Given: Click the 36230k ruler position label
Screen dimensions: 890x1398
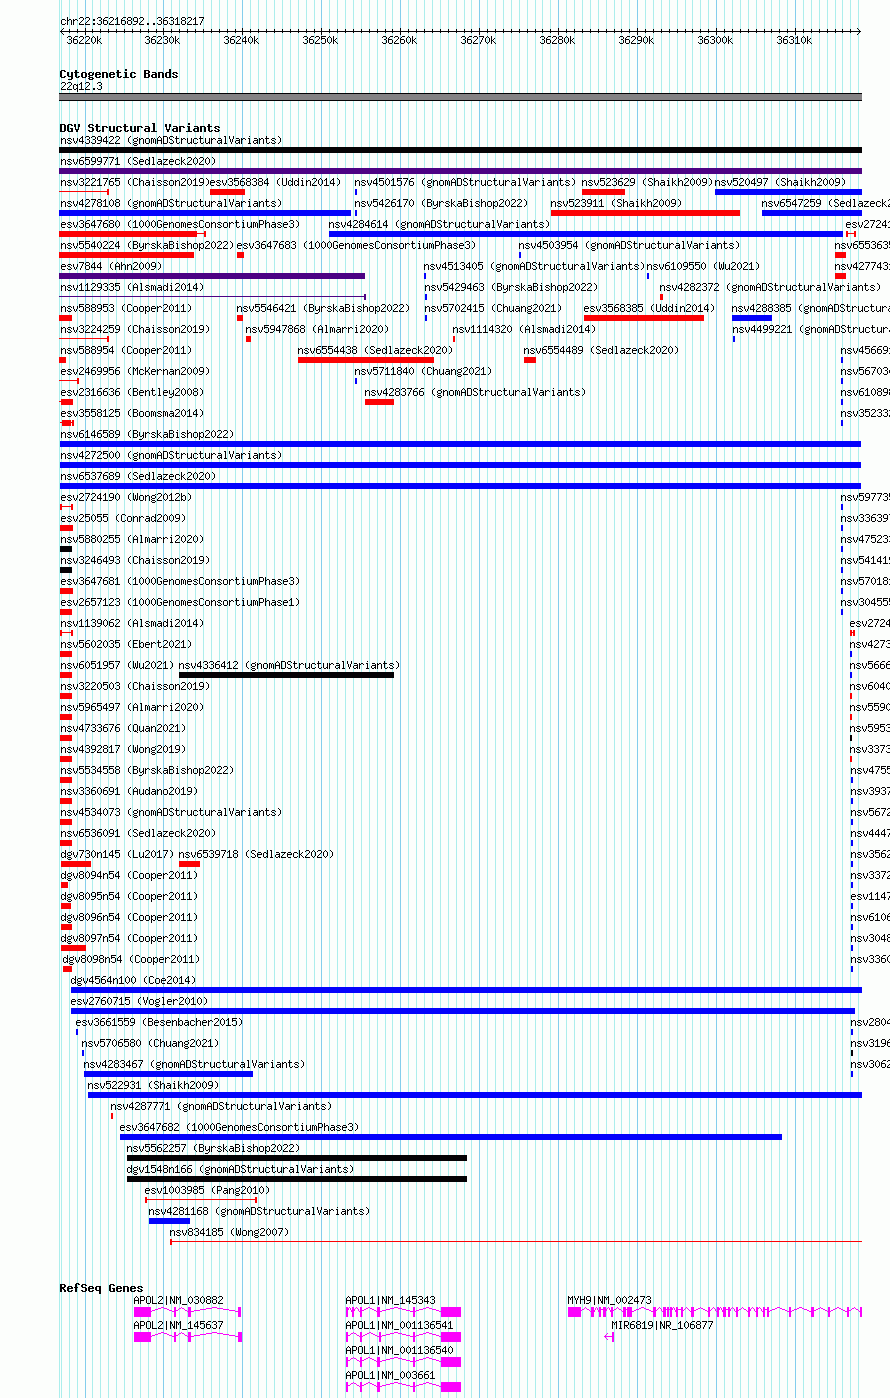Looking at the screenshot, I should pos(162,40).
